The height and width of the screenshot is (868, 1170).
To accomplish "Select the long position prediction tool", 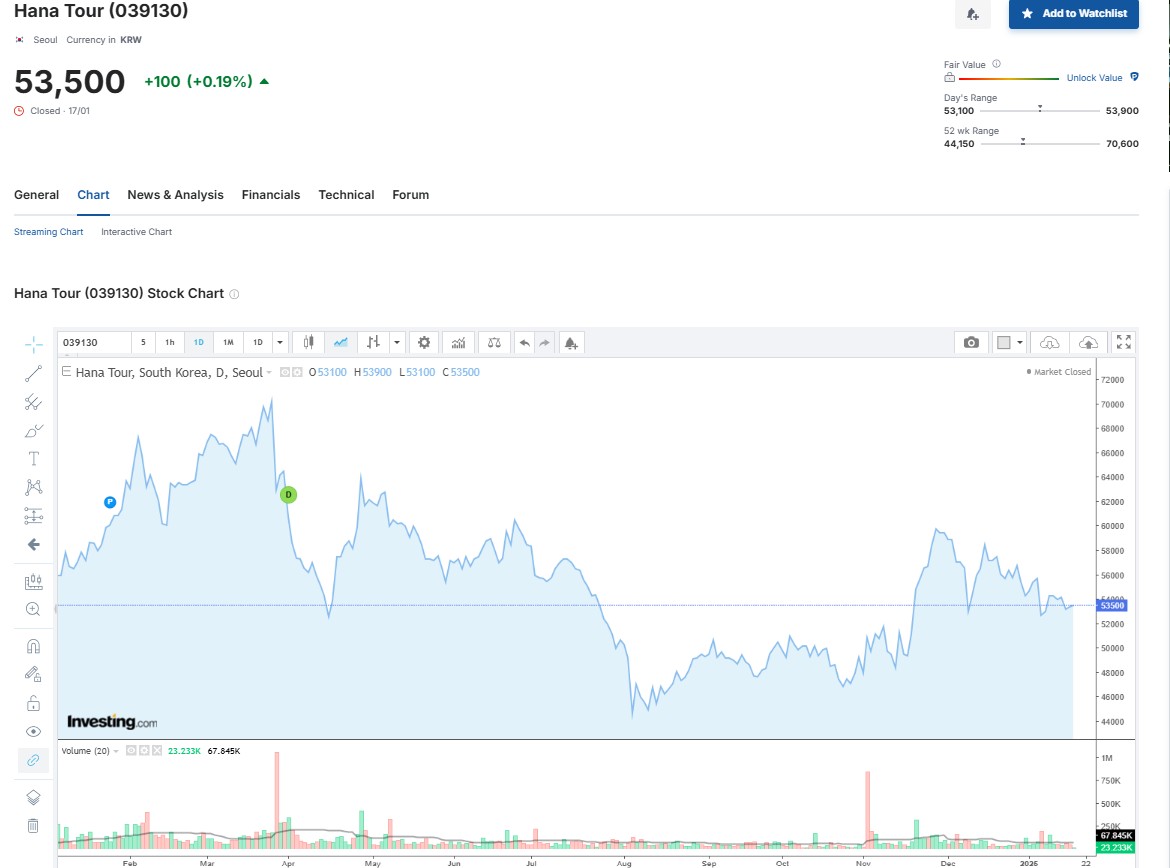I will click(x=34, y=516).
